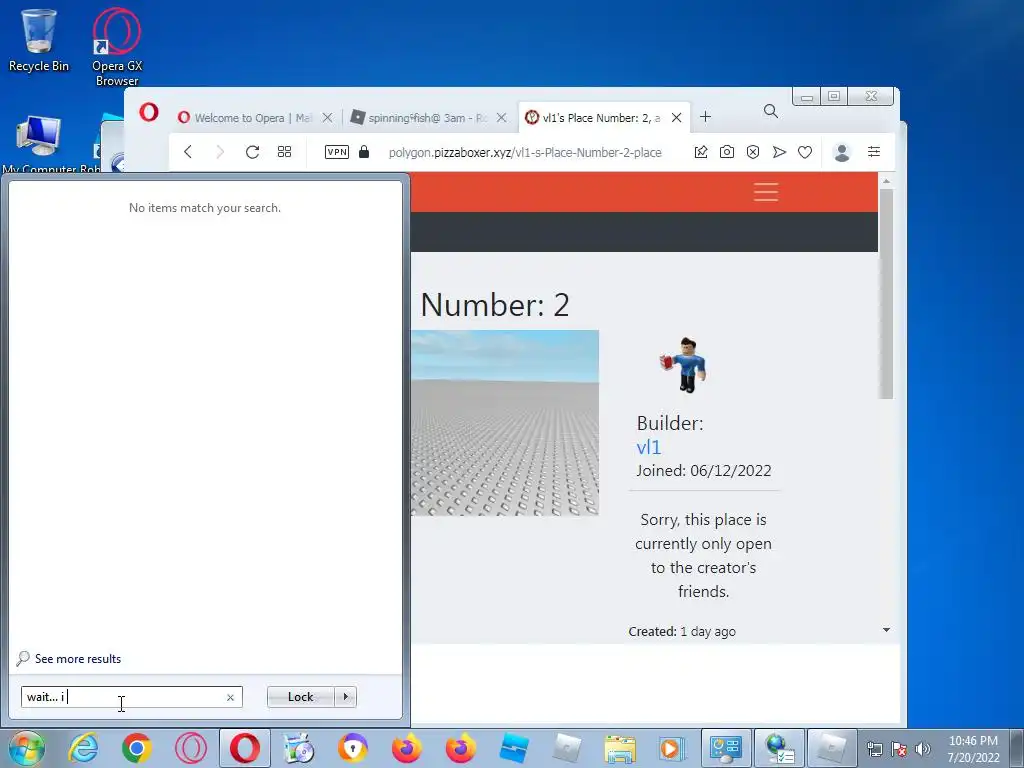Open a new tab with plus button
The height and width of the screenshot is (768, 1024).
pos(705,117)
